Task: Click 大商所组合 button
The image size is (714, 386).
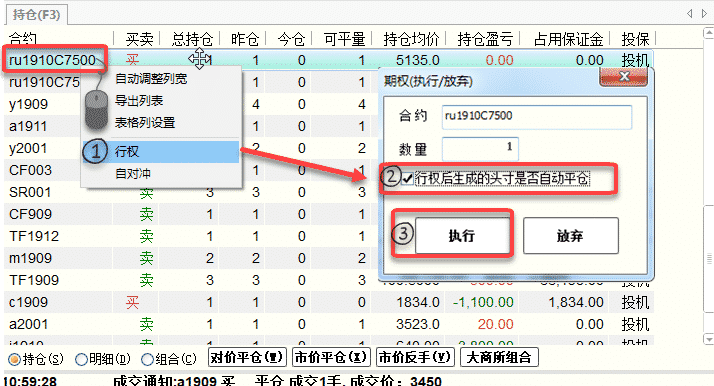Action: pyautogui.click(x=499, y=357)
